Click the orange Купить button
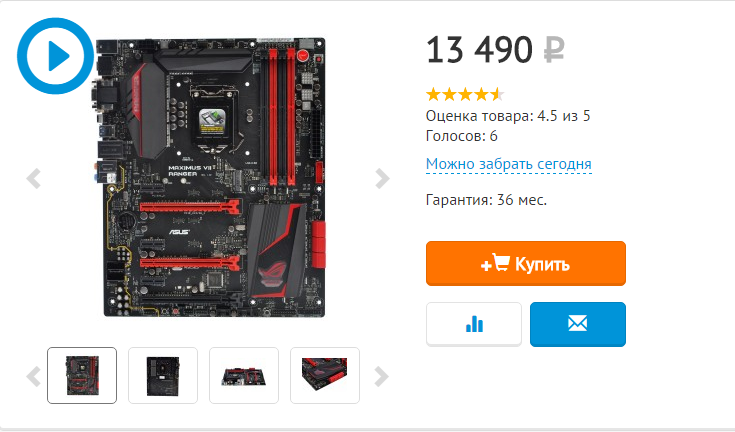Image resolution: width=735 pixels, height=432 pixels. pyautogui.click(x=525, y=263)
